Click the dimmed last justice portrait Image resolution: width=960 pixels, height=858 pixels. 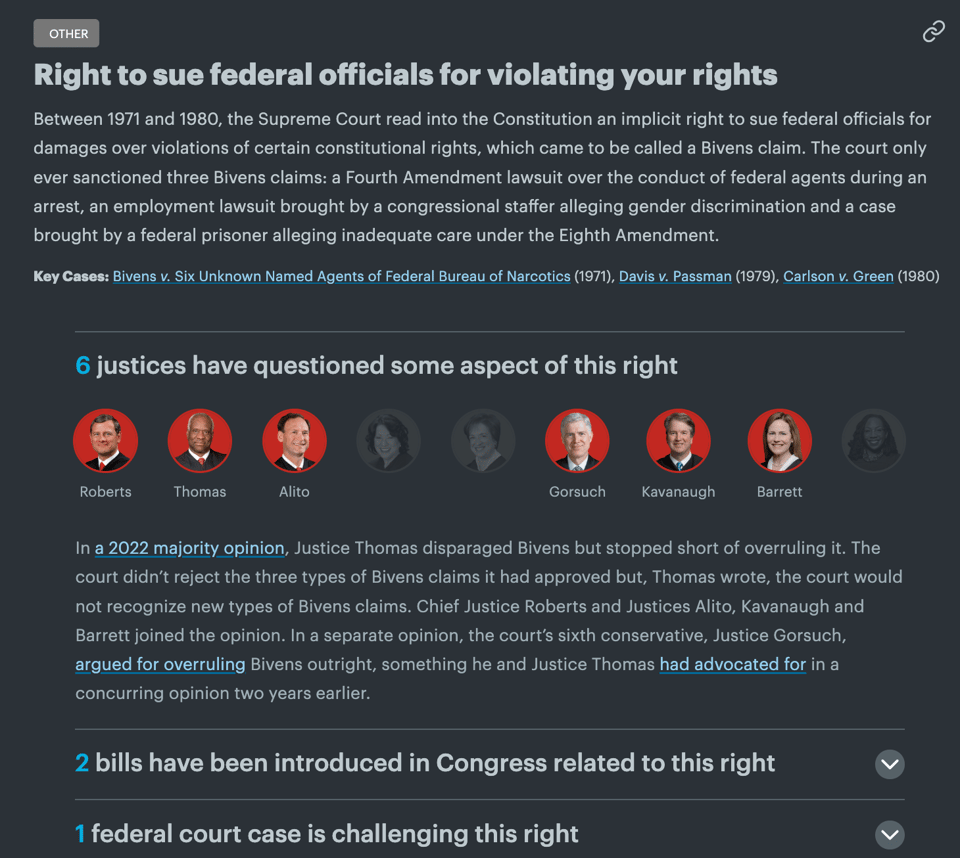[x=874, y=441]
